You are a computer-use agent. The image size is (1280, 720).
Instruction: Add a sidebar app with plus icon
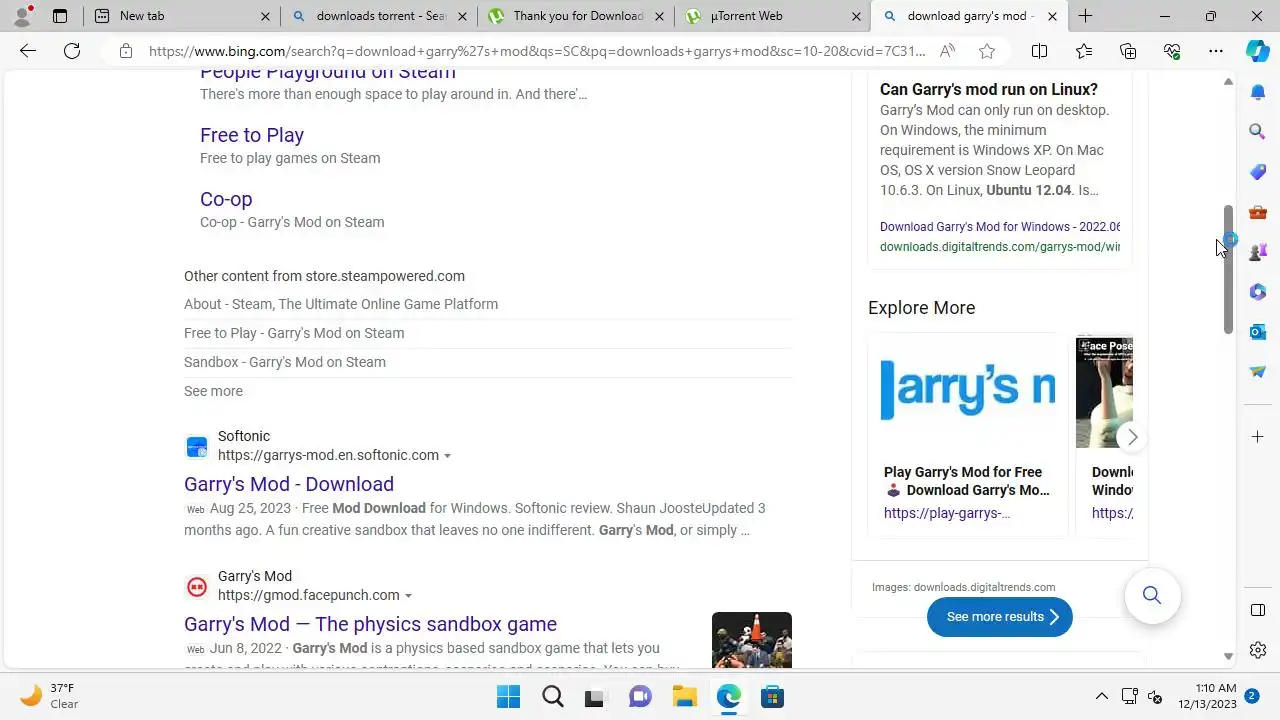click(1258, 436)
